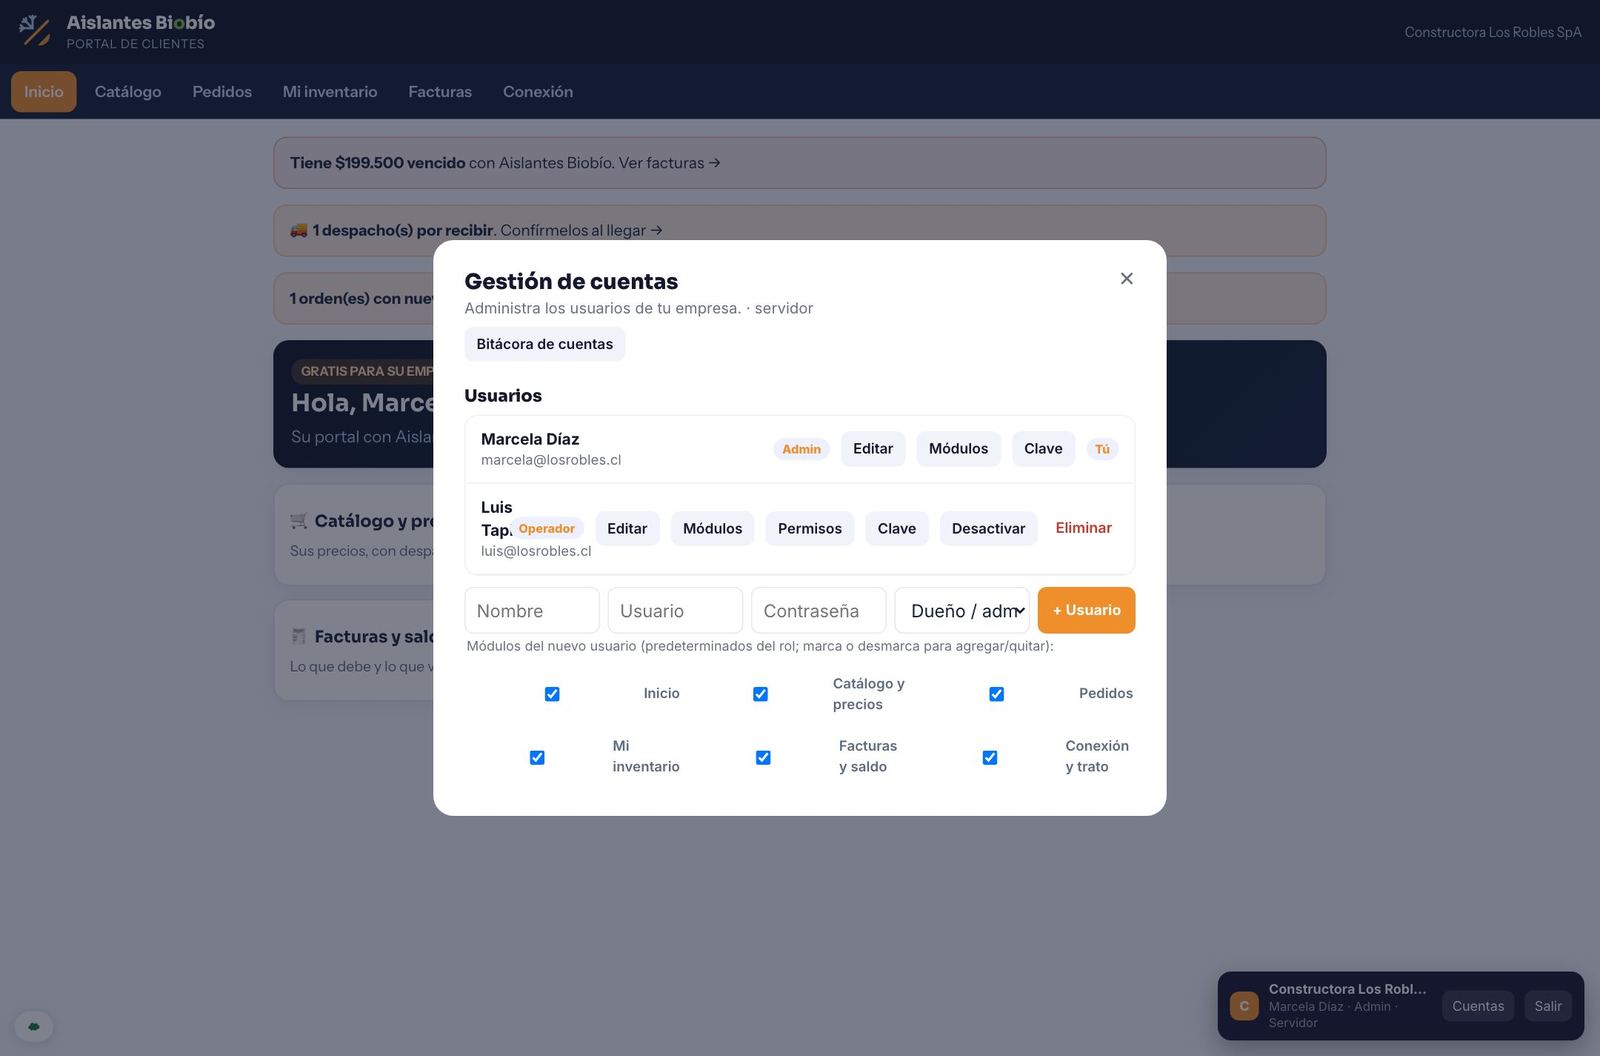Click Eliminar for Luis Tapia
1600x1056 pixels.
1084,528
